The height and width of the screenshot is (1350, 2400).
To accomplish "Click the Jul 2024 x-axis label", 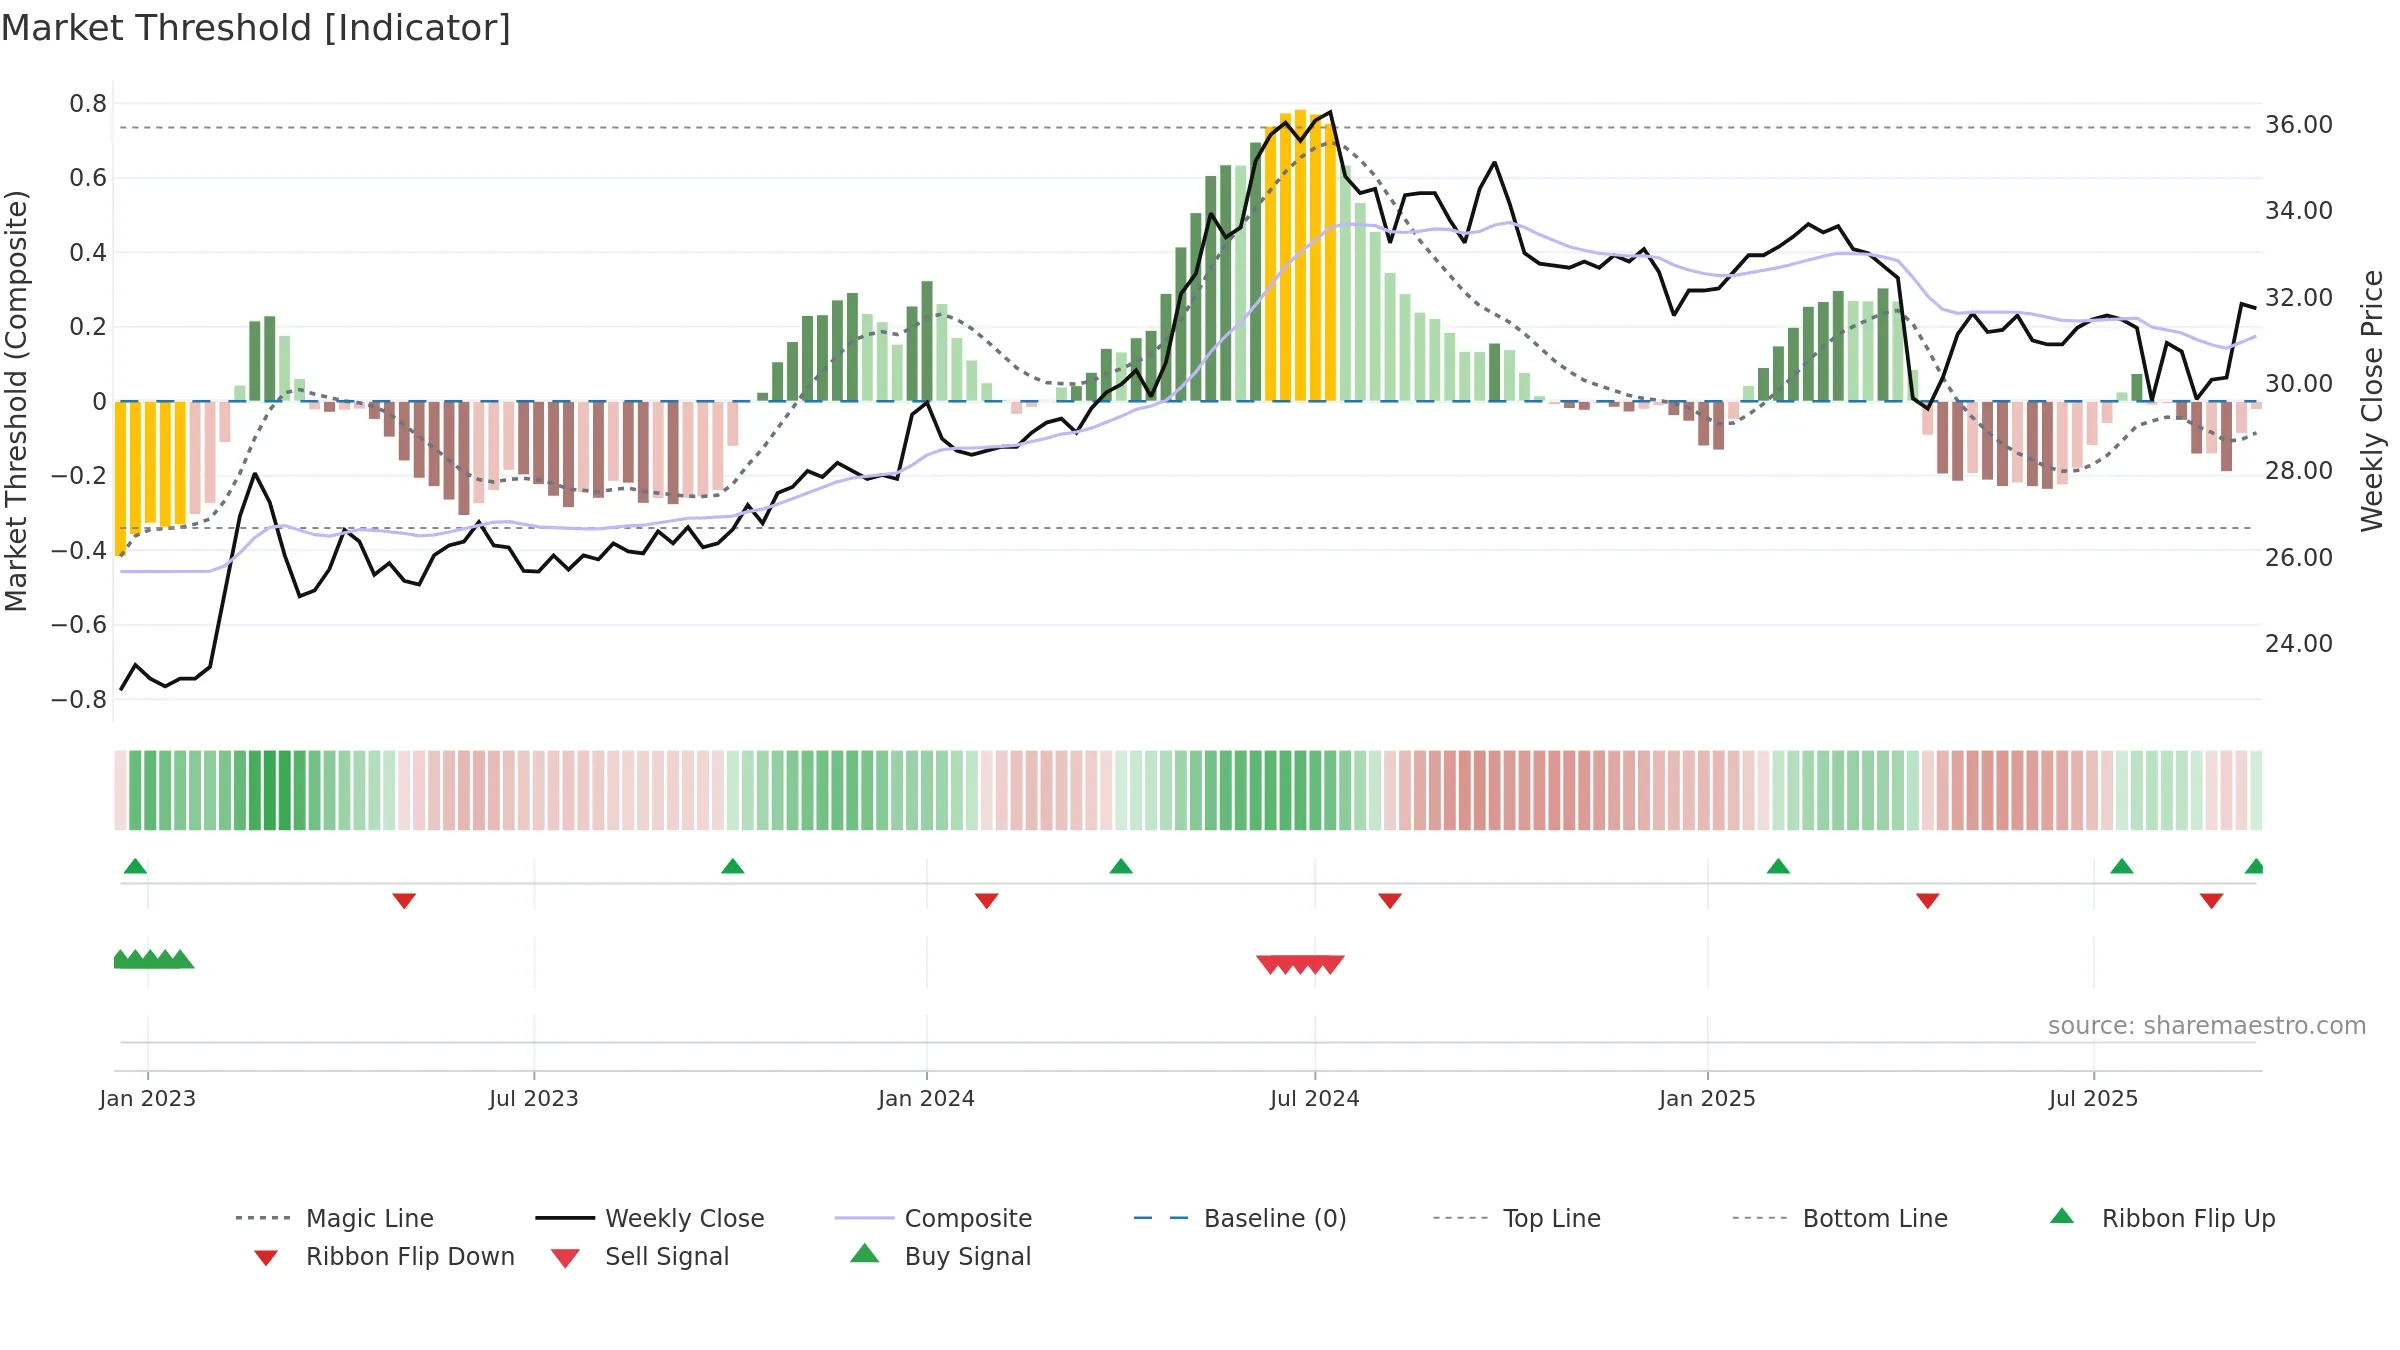I will click(x=1315, y=1098).
